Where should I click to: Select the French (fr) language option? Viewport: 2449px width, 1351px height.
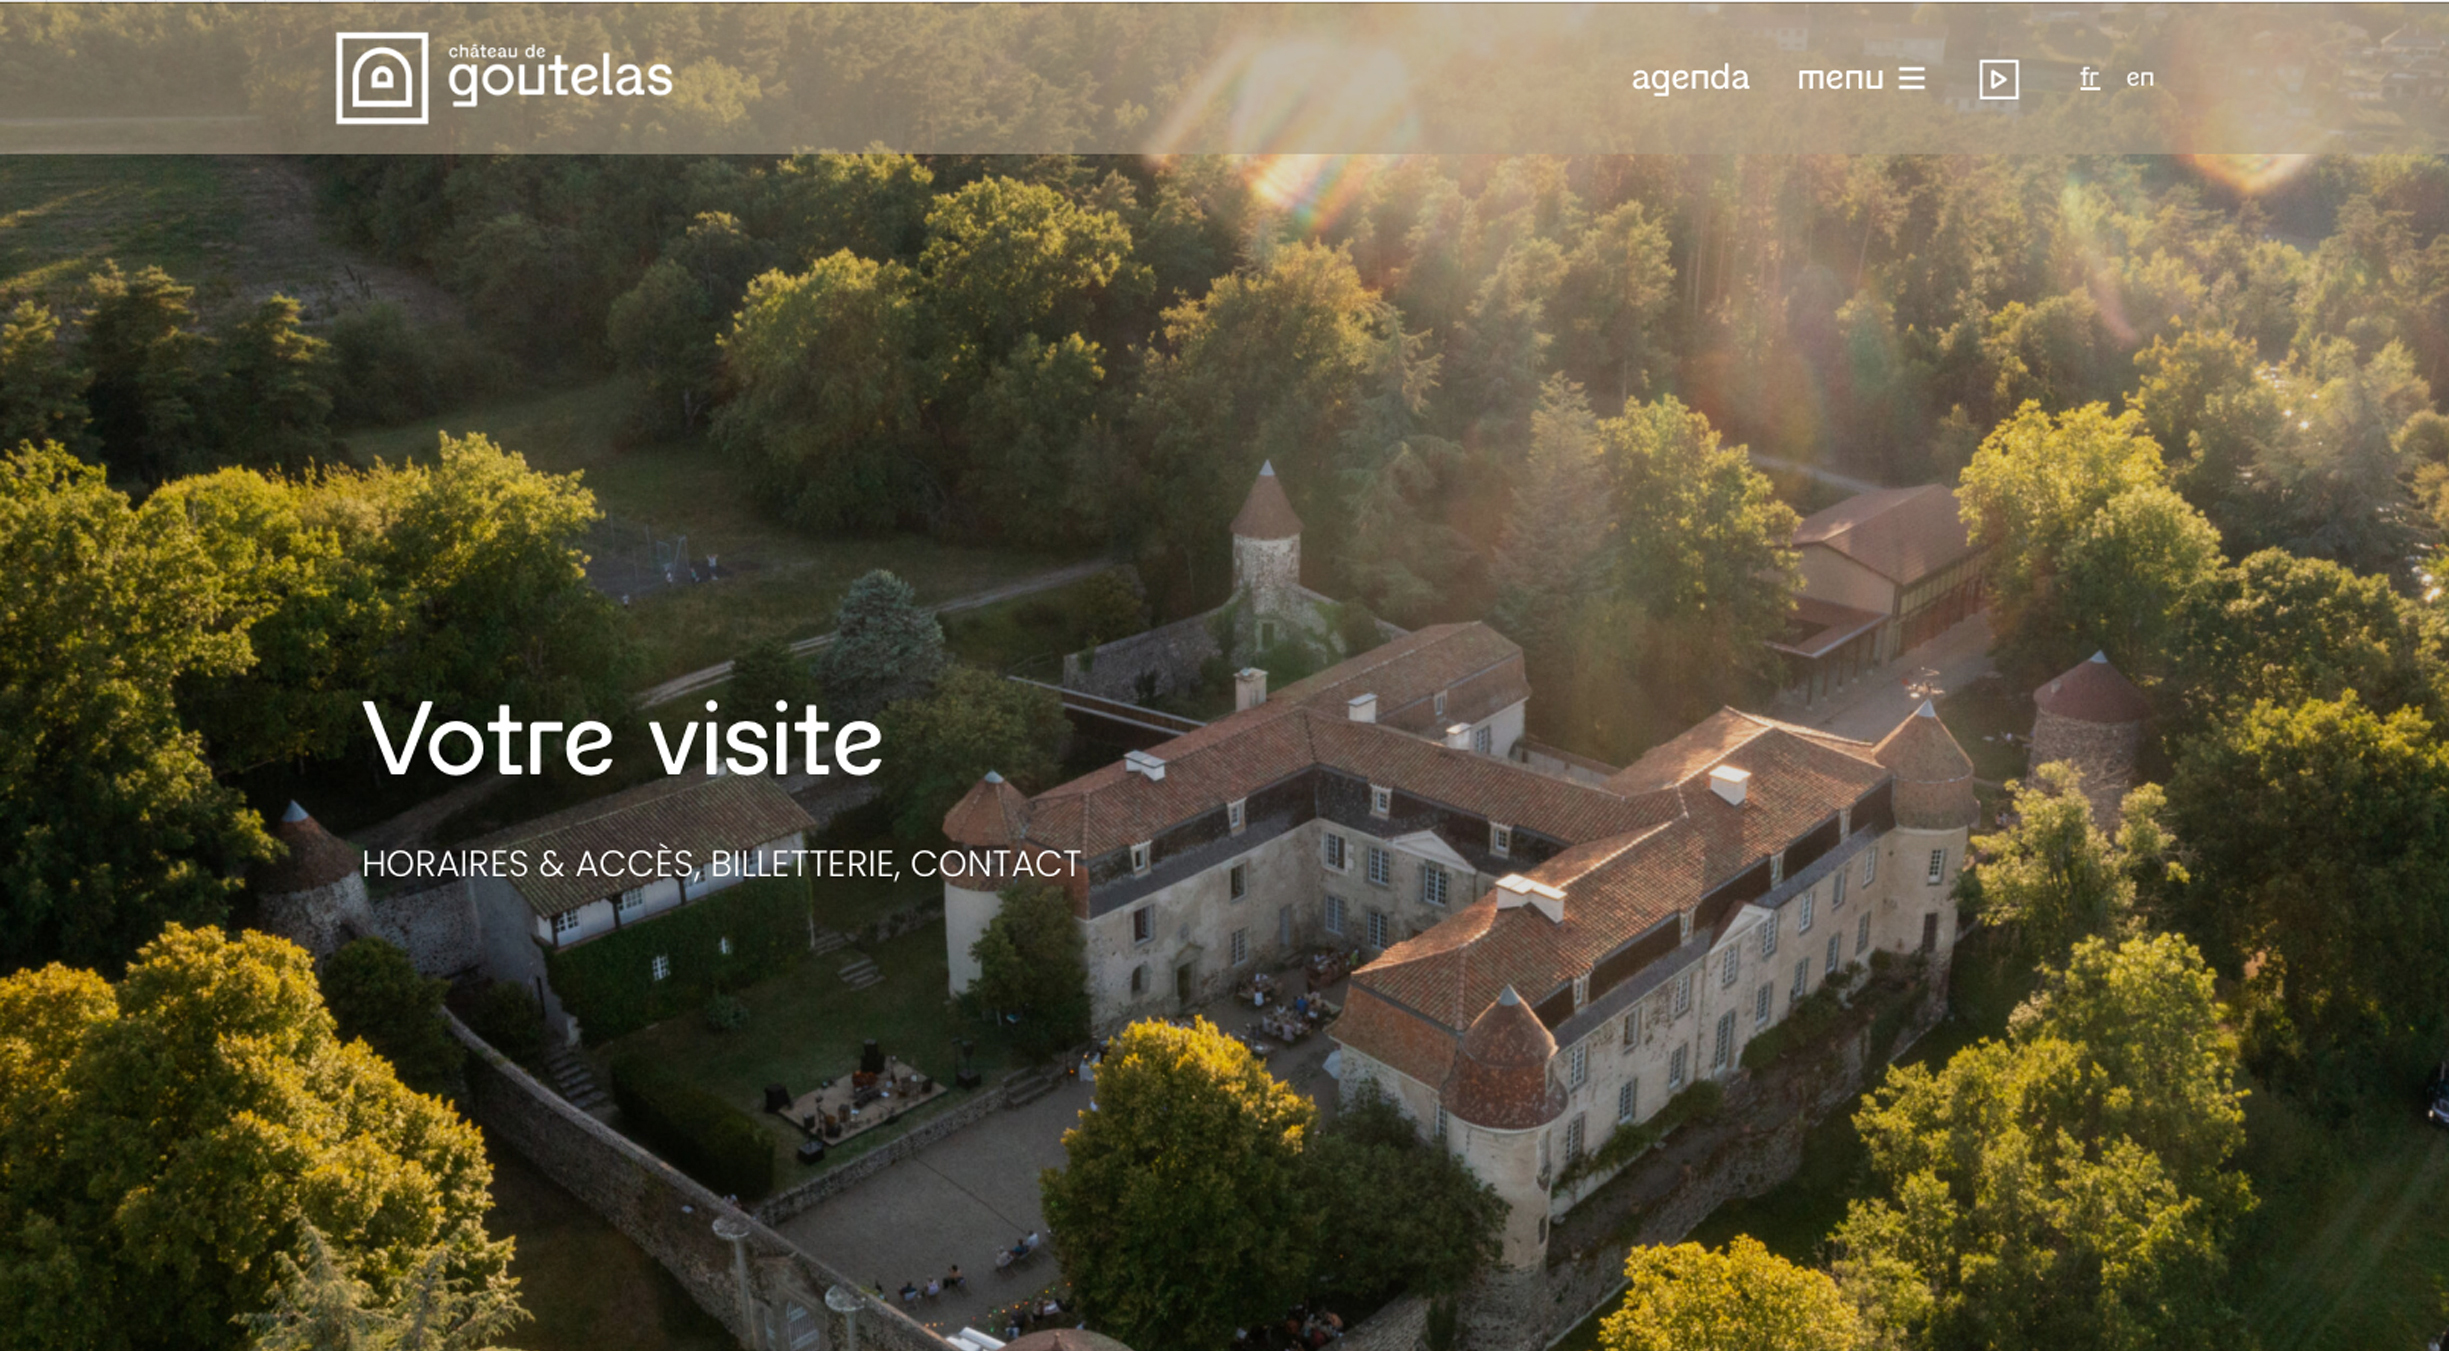[2089, 78]
